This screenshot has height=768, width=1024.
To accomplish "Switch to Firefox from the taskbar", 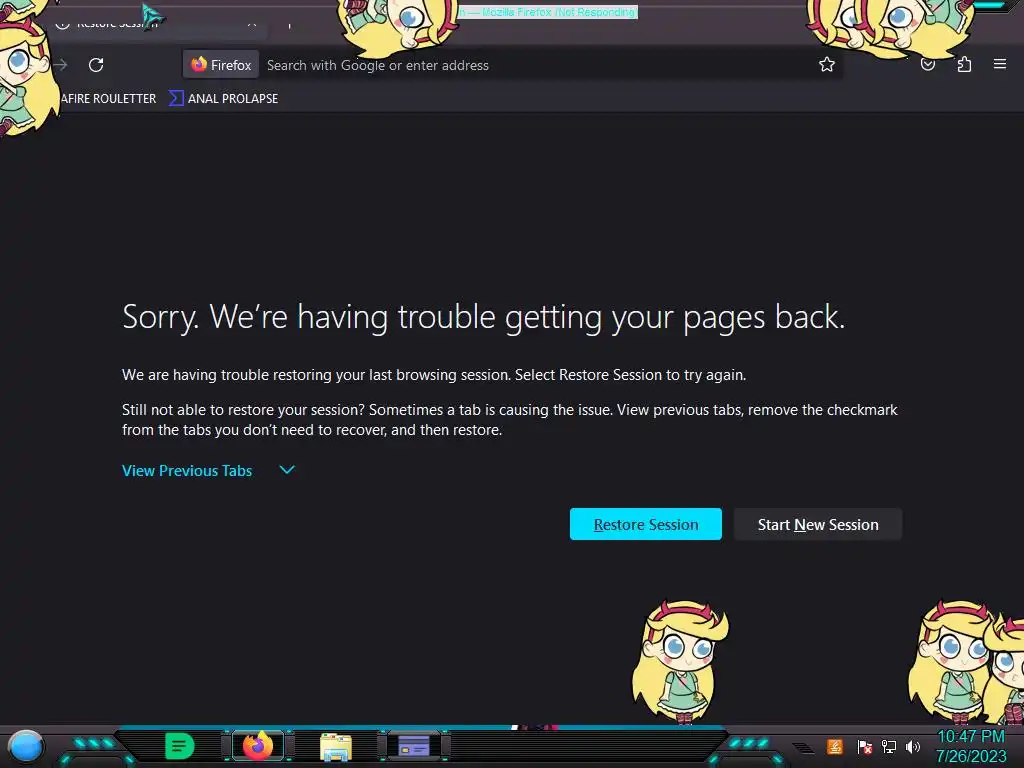I will coord(258,746).
